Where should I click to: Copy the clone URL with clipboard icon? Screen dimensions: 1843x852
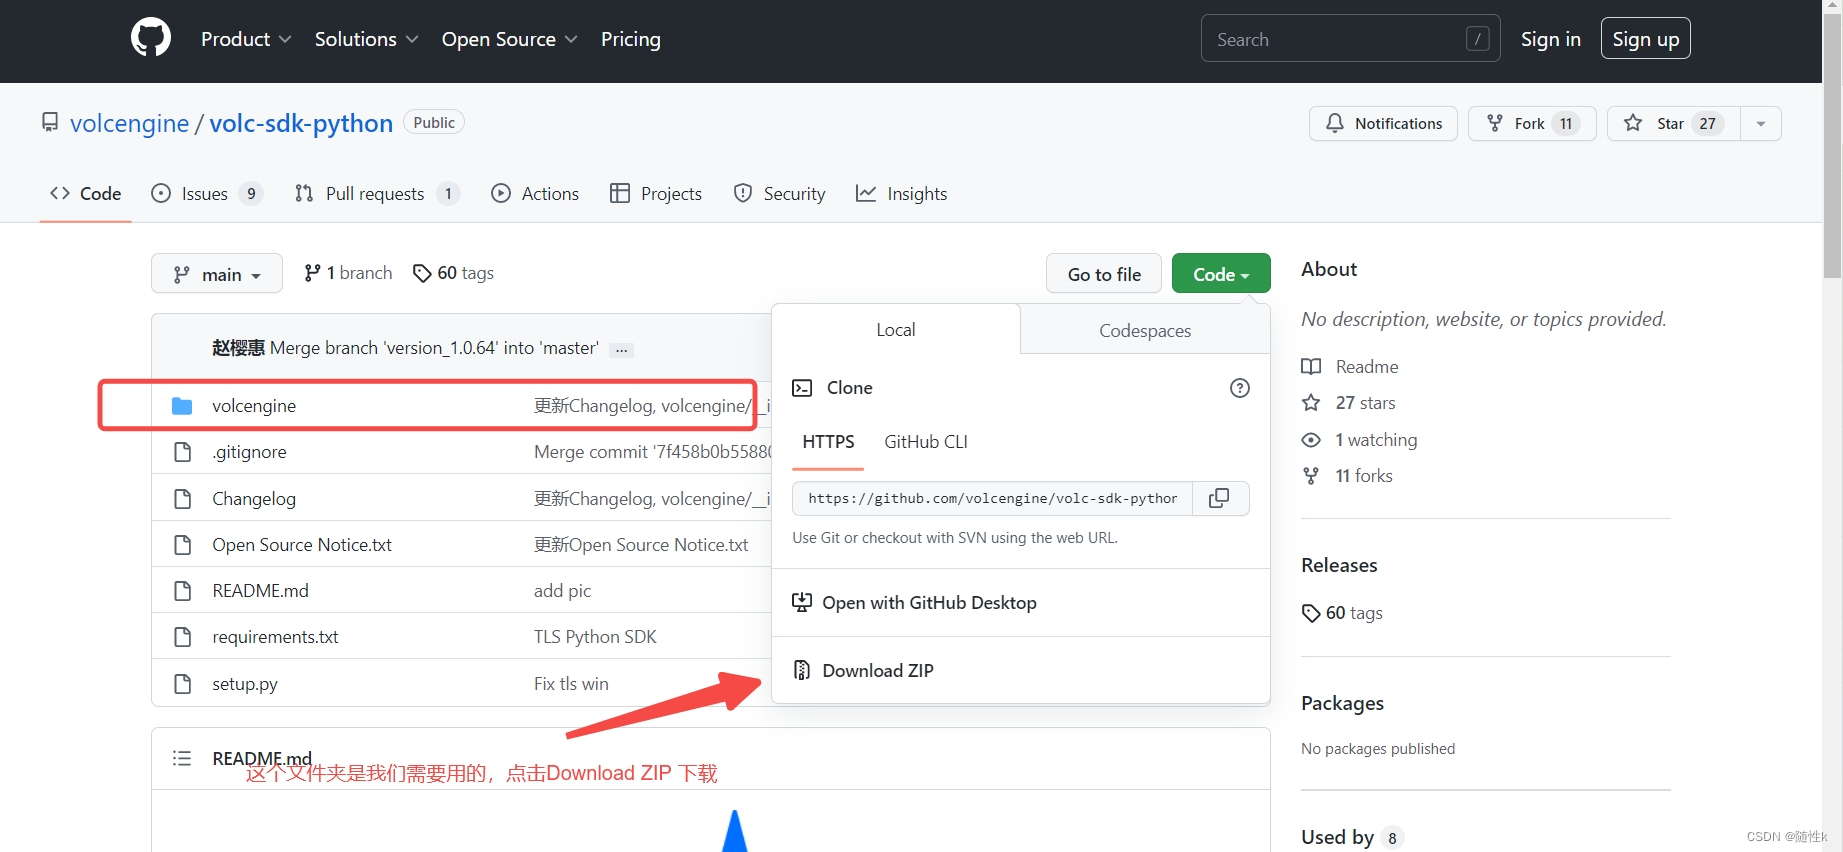[1219, 498]
